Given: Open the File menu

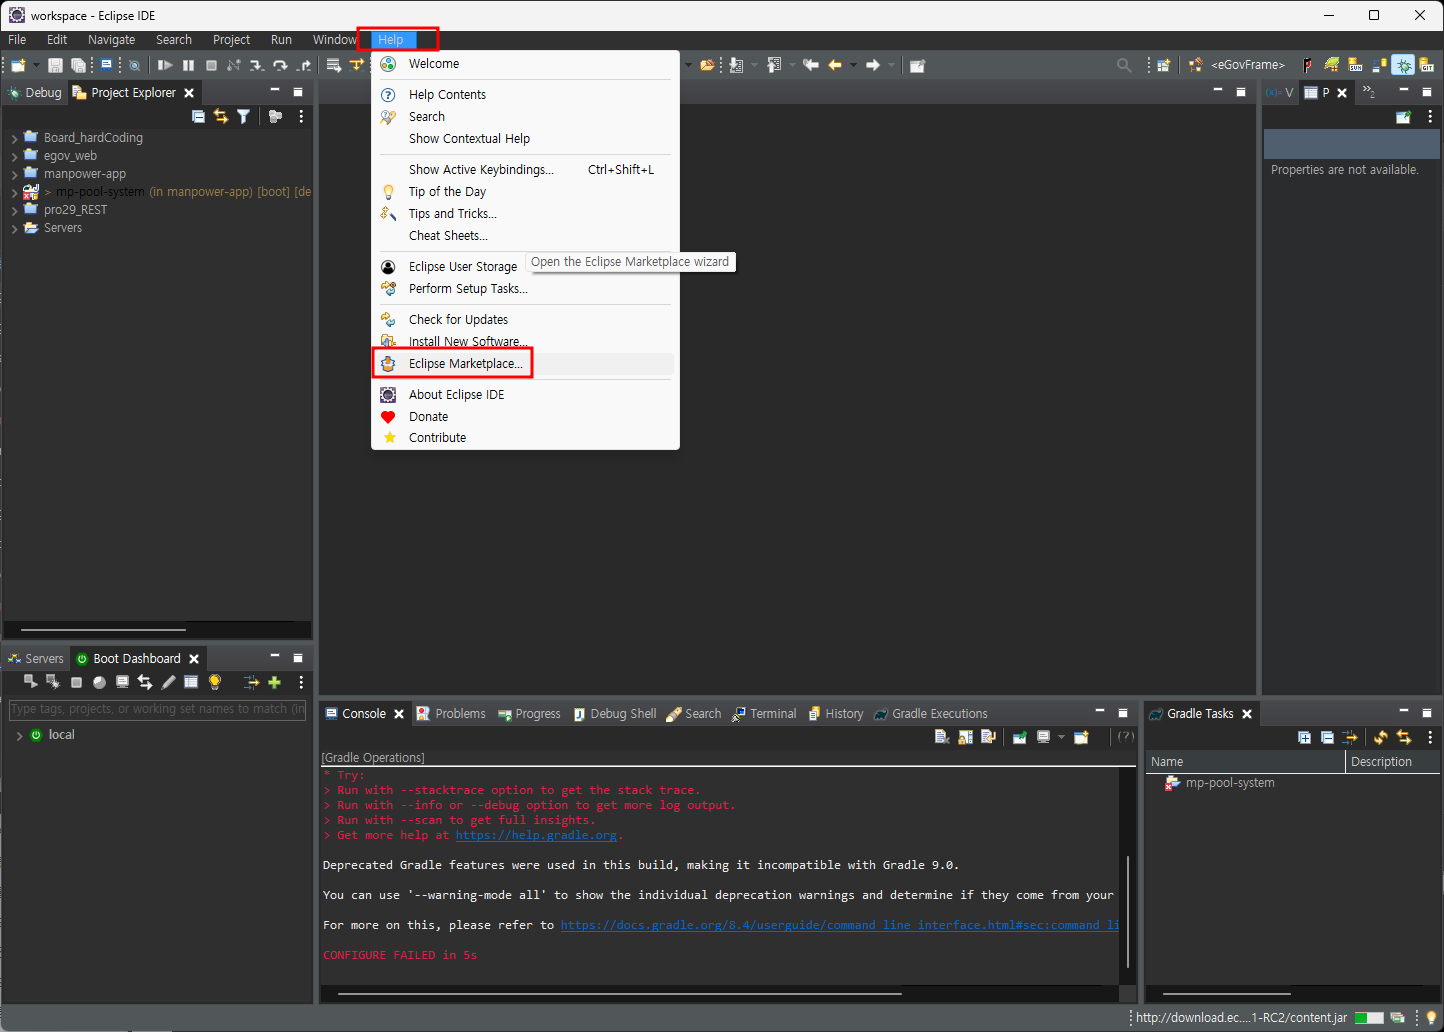Looking at the screenshot, I should 17,40.
